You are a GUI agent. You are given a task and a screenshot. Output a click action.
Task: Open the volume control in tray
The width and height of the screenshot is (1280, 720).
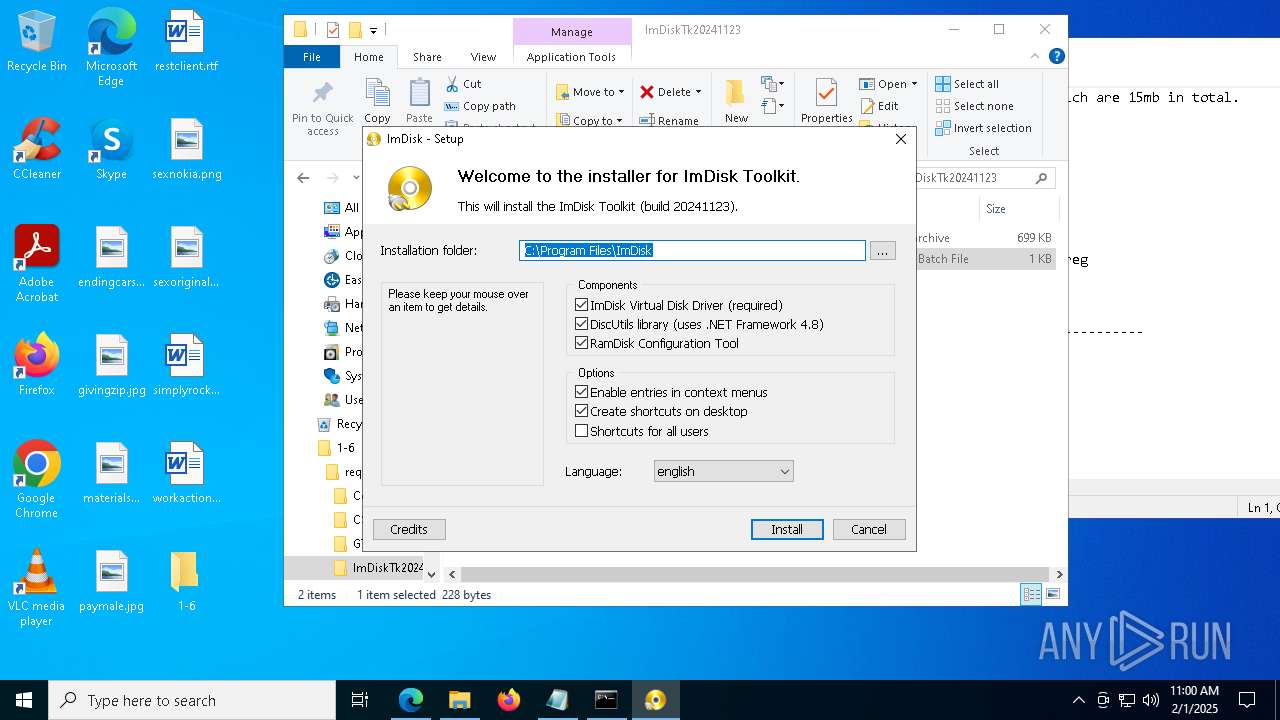(x=1151, y=700)
